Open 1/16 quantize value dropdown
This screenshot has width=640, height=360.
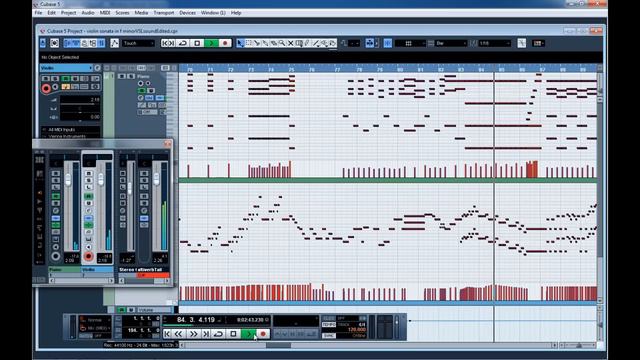(495, 43)
